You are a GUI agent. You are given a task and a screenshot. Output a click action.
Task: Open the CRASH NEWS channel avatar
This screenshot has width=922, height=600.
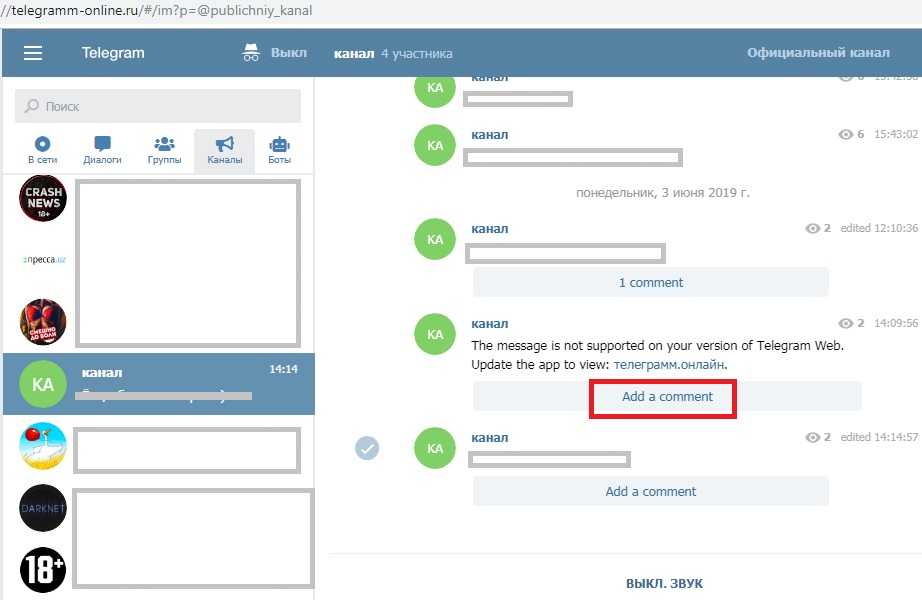pos(43,198)
